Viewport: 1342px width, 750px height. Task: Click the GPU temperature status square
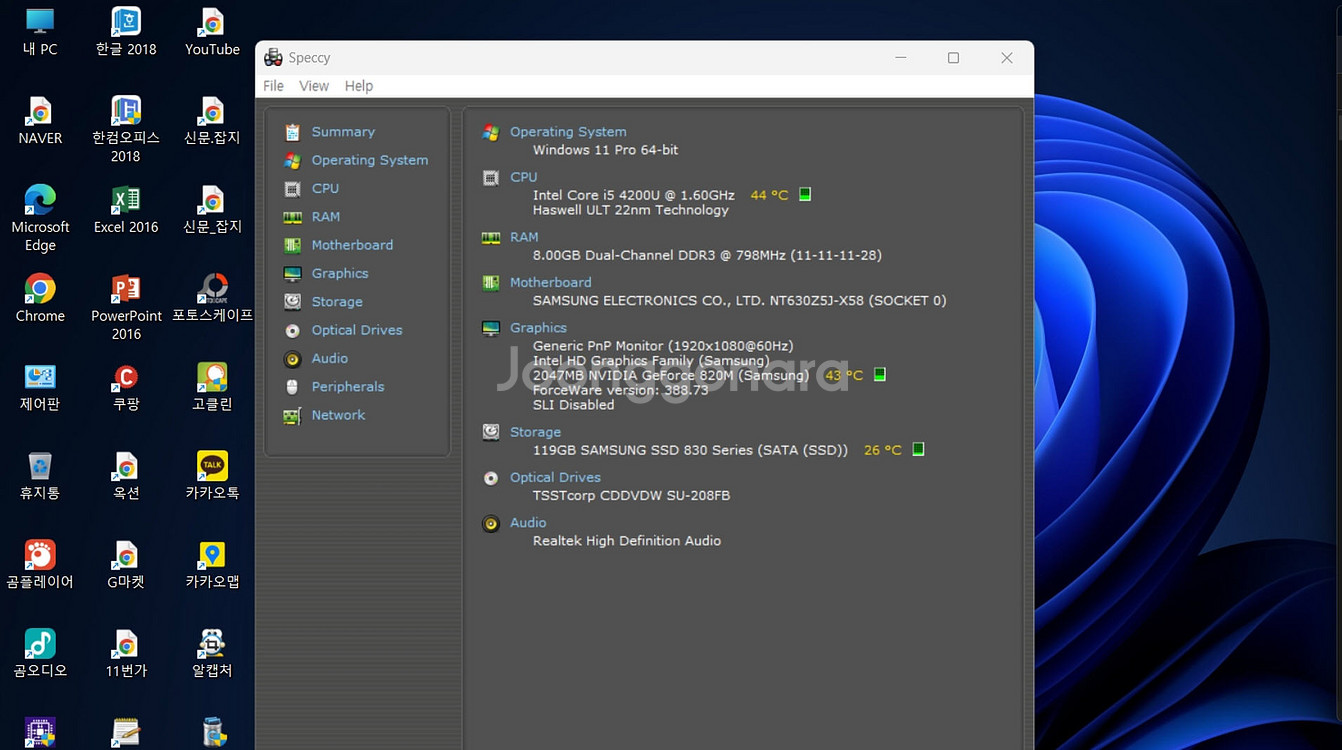click(880, 375)
